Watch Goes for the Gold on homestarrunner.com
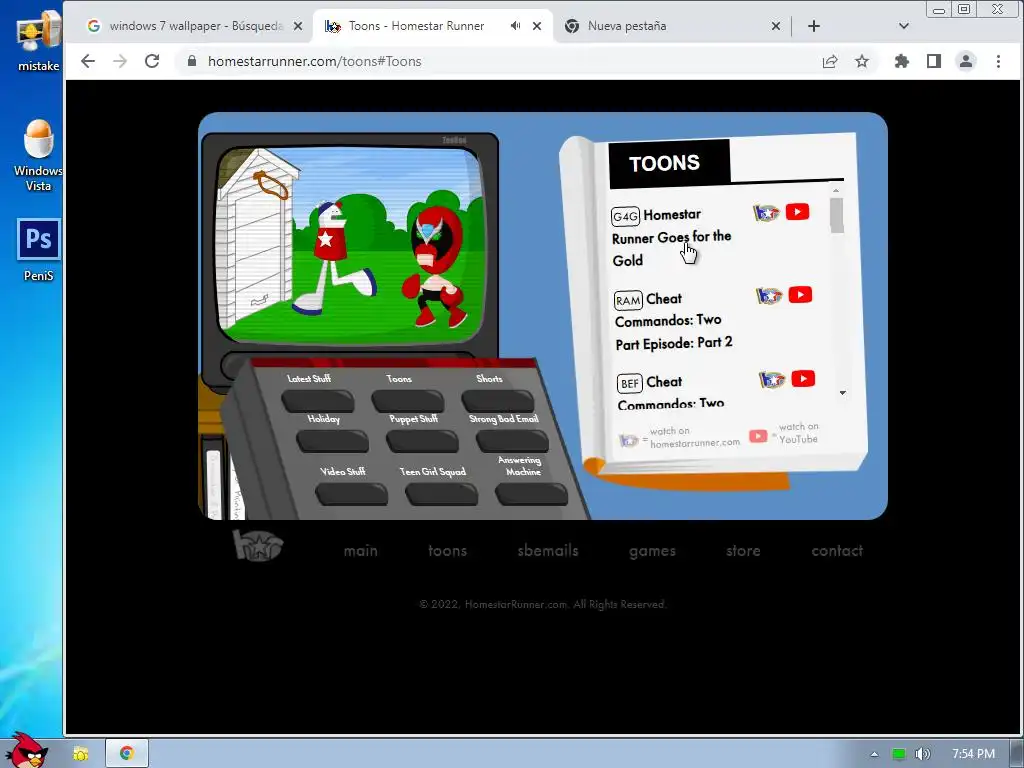Viewport: 1024px width, 768px height. 766,213
